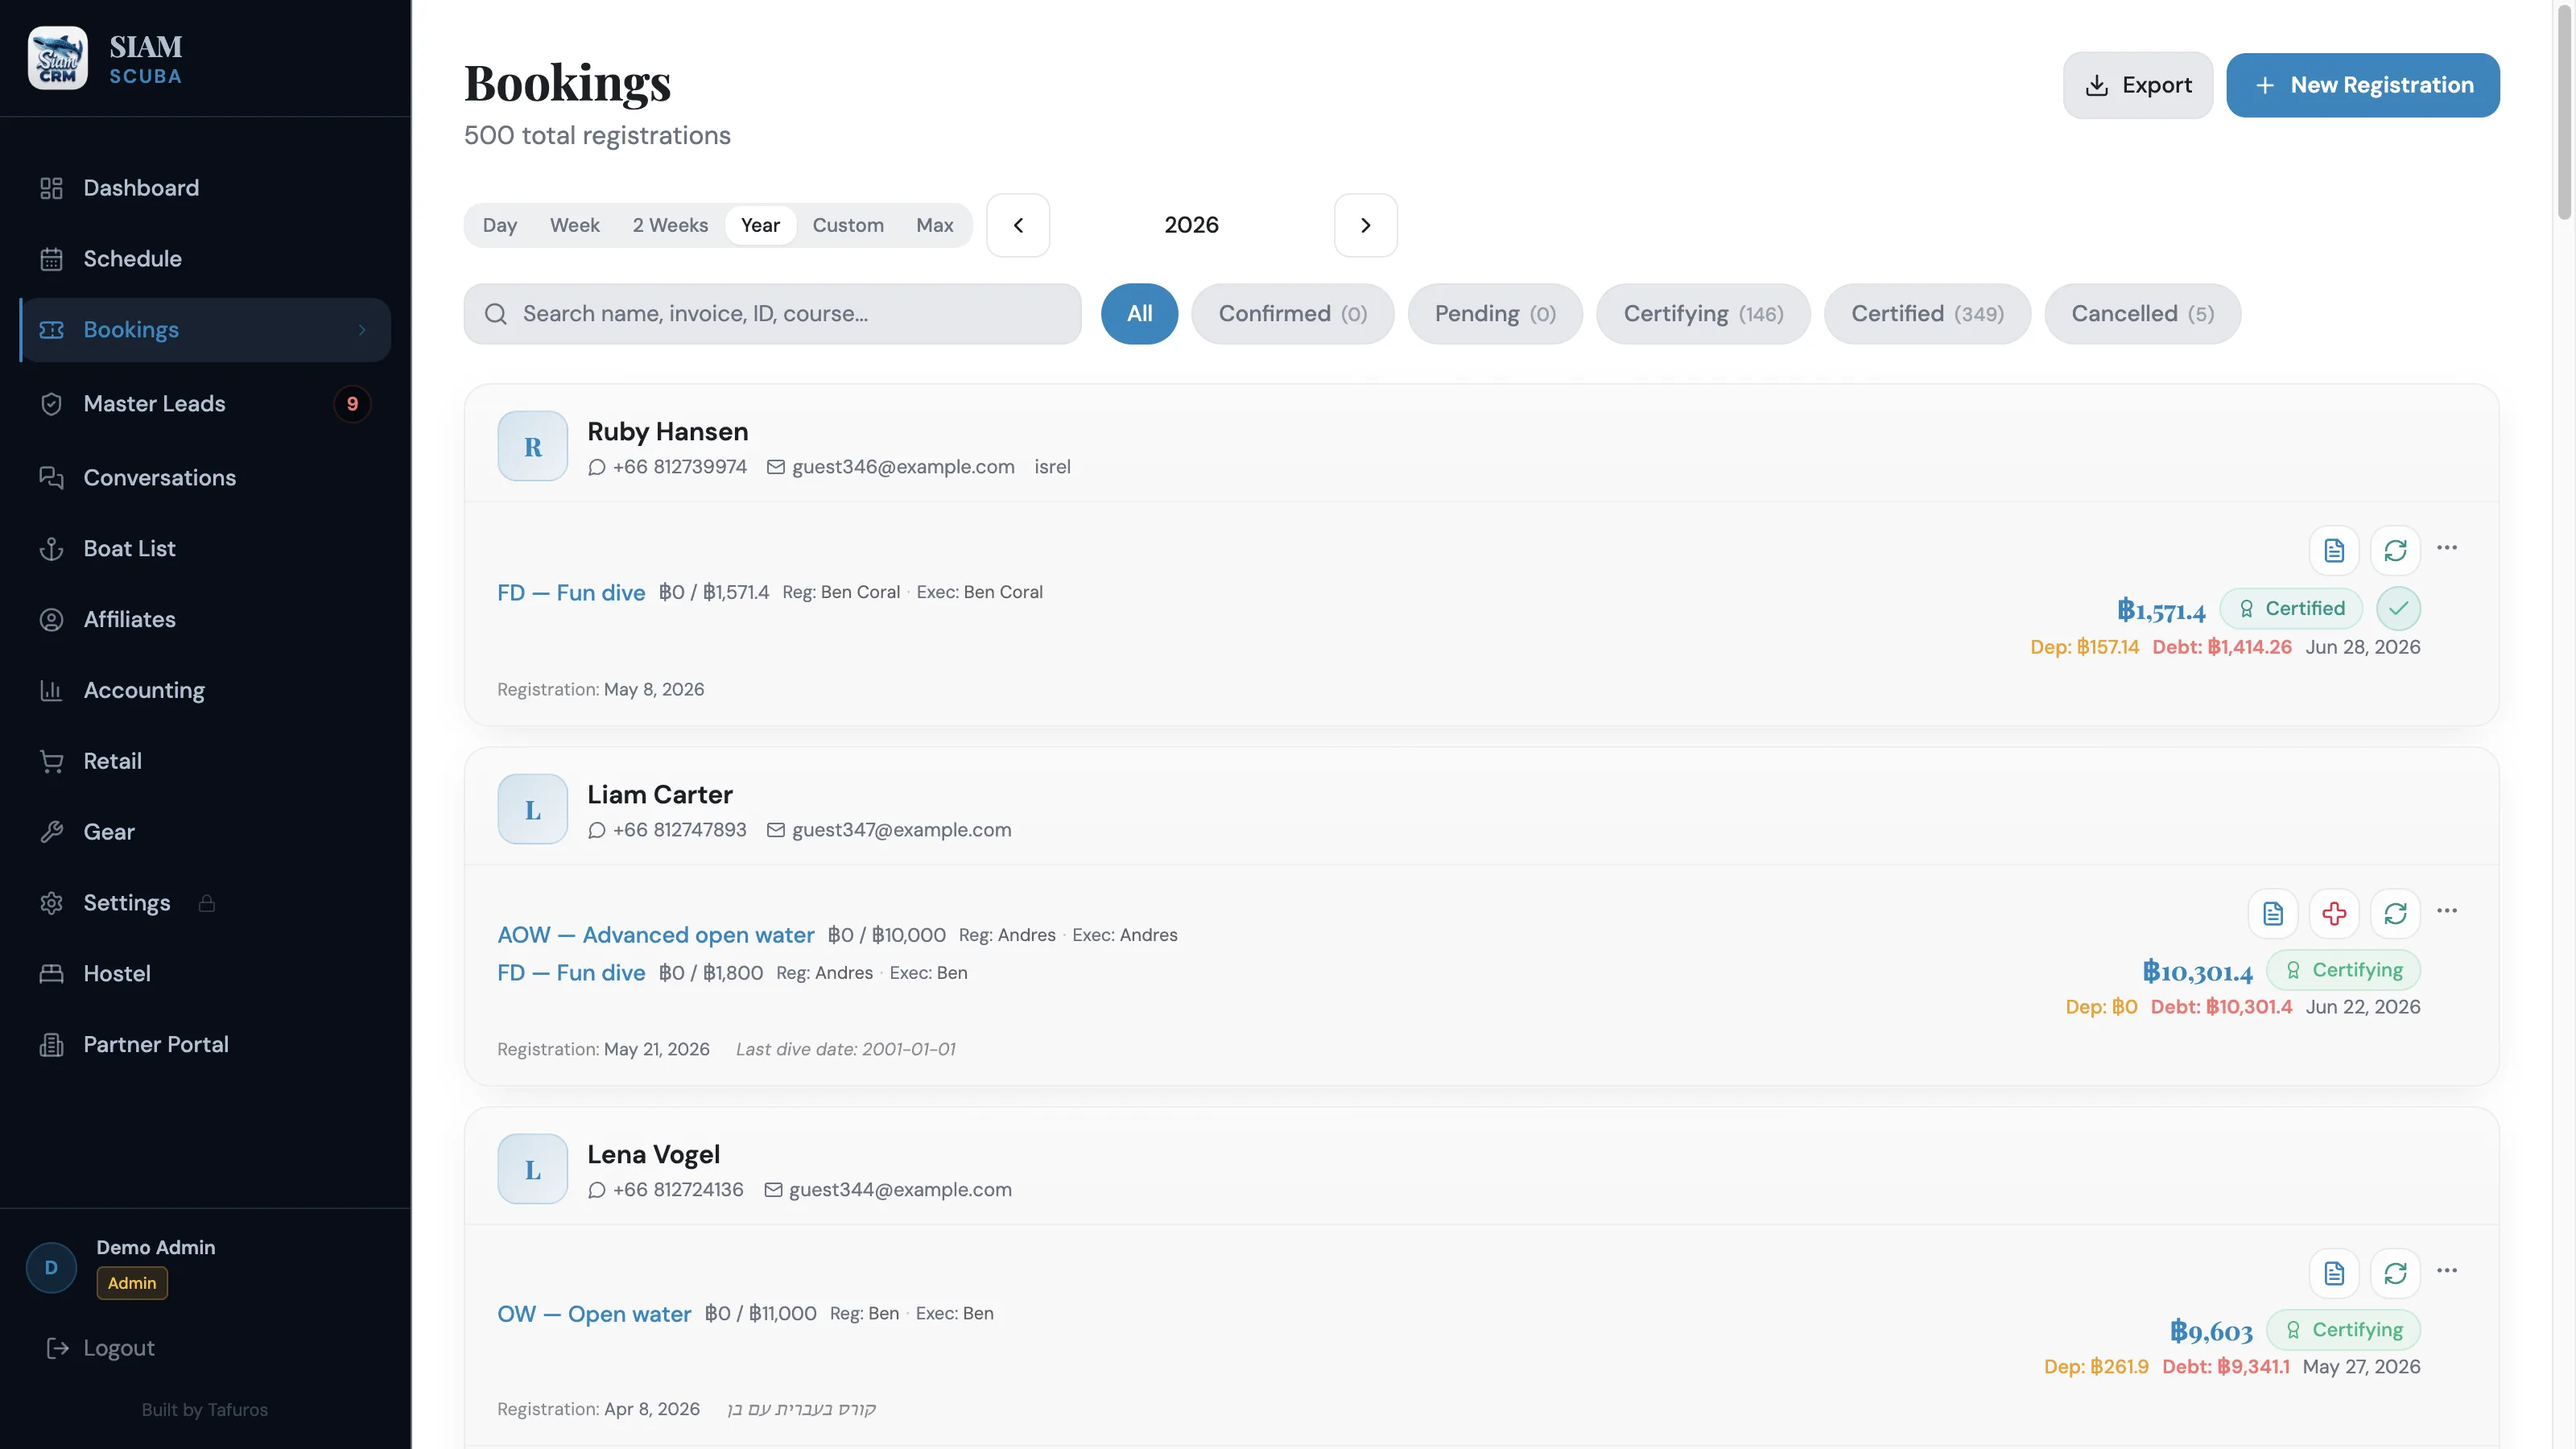The width and height of the screenshot is (2576, 1449).
Task: Go to the previous year with left chevron
Action: pos(1018,225)
